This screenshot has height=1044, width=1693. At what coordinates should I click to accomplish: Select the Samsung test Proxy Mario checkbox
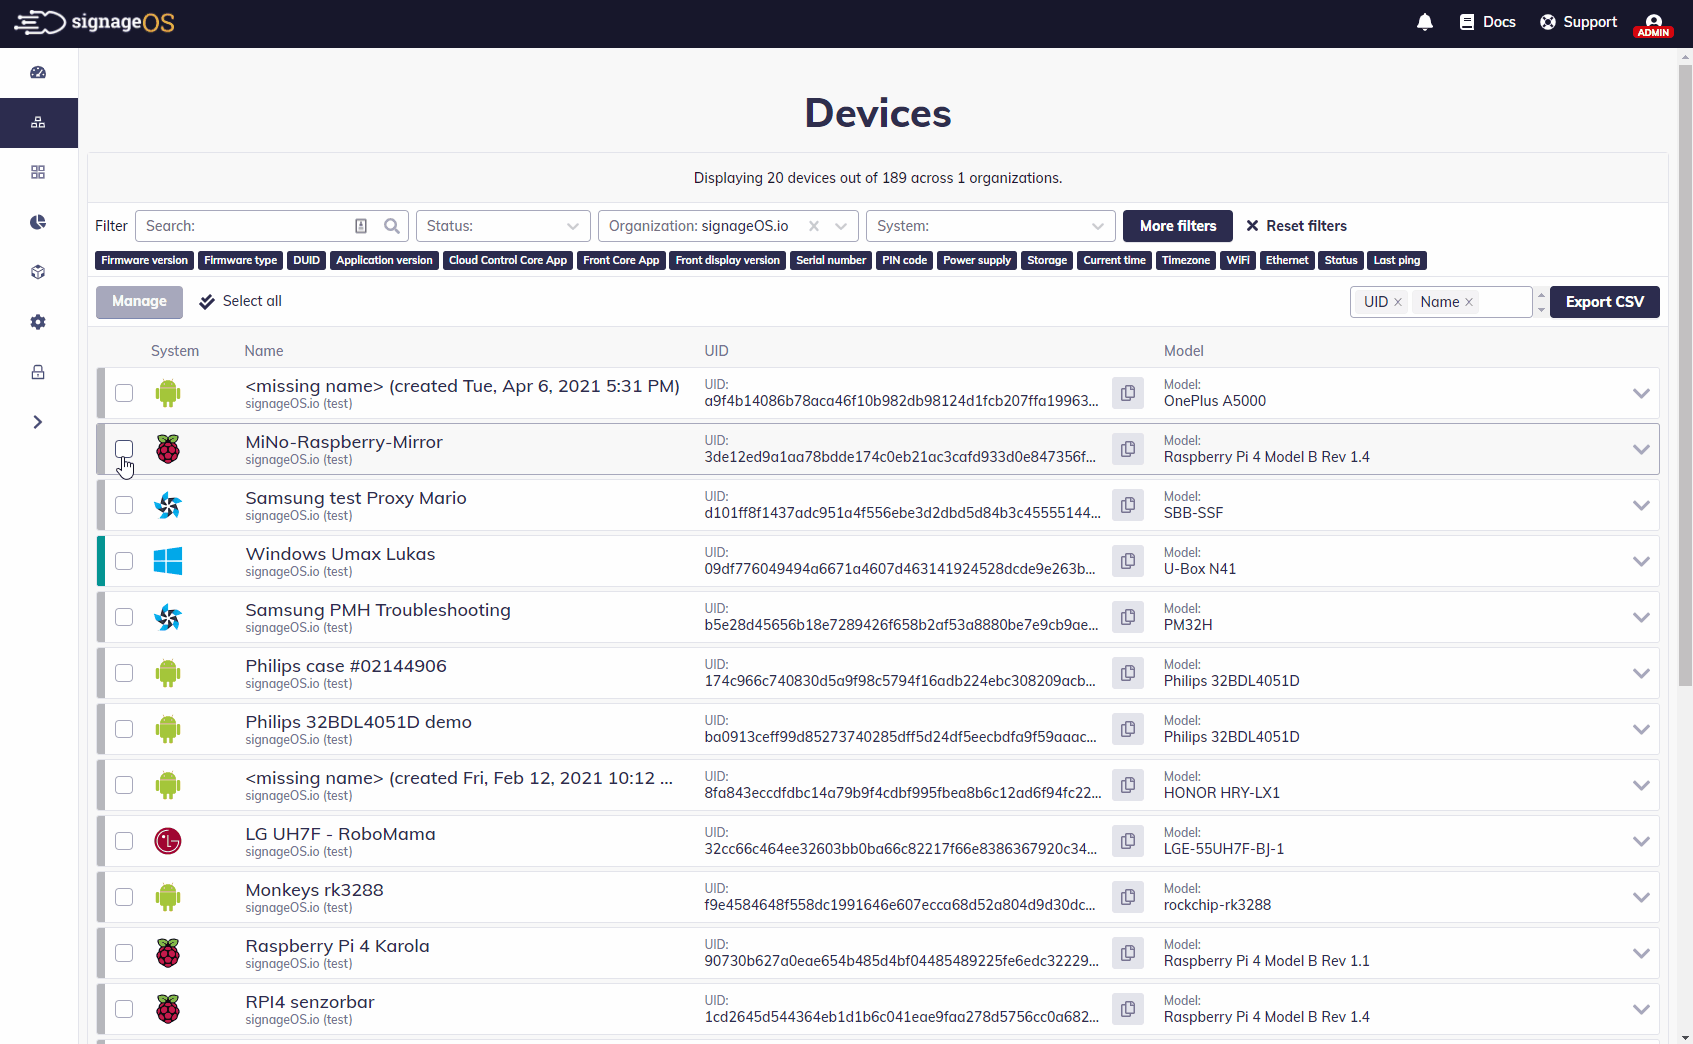point(124,505)
